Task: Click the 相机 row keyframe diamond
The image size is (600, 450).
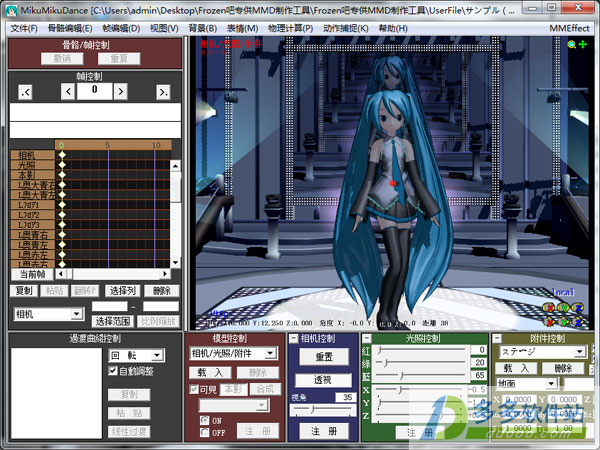Action: pos(62,155)
